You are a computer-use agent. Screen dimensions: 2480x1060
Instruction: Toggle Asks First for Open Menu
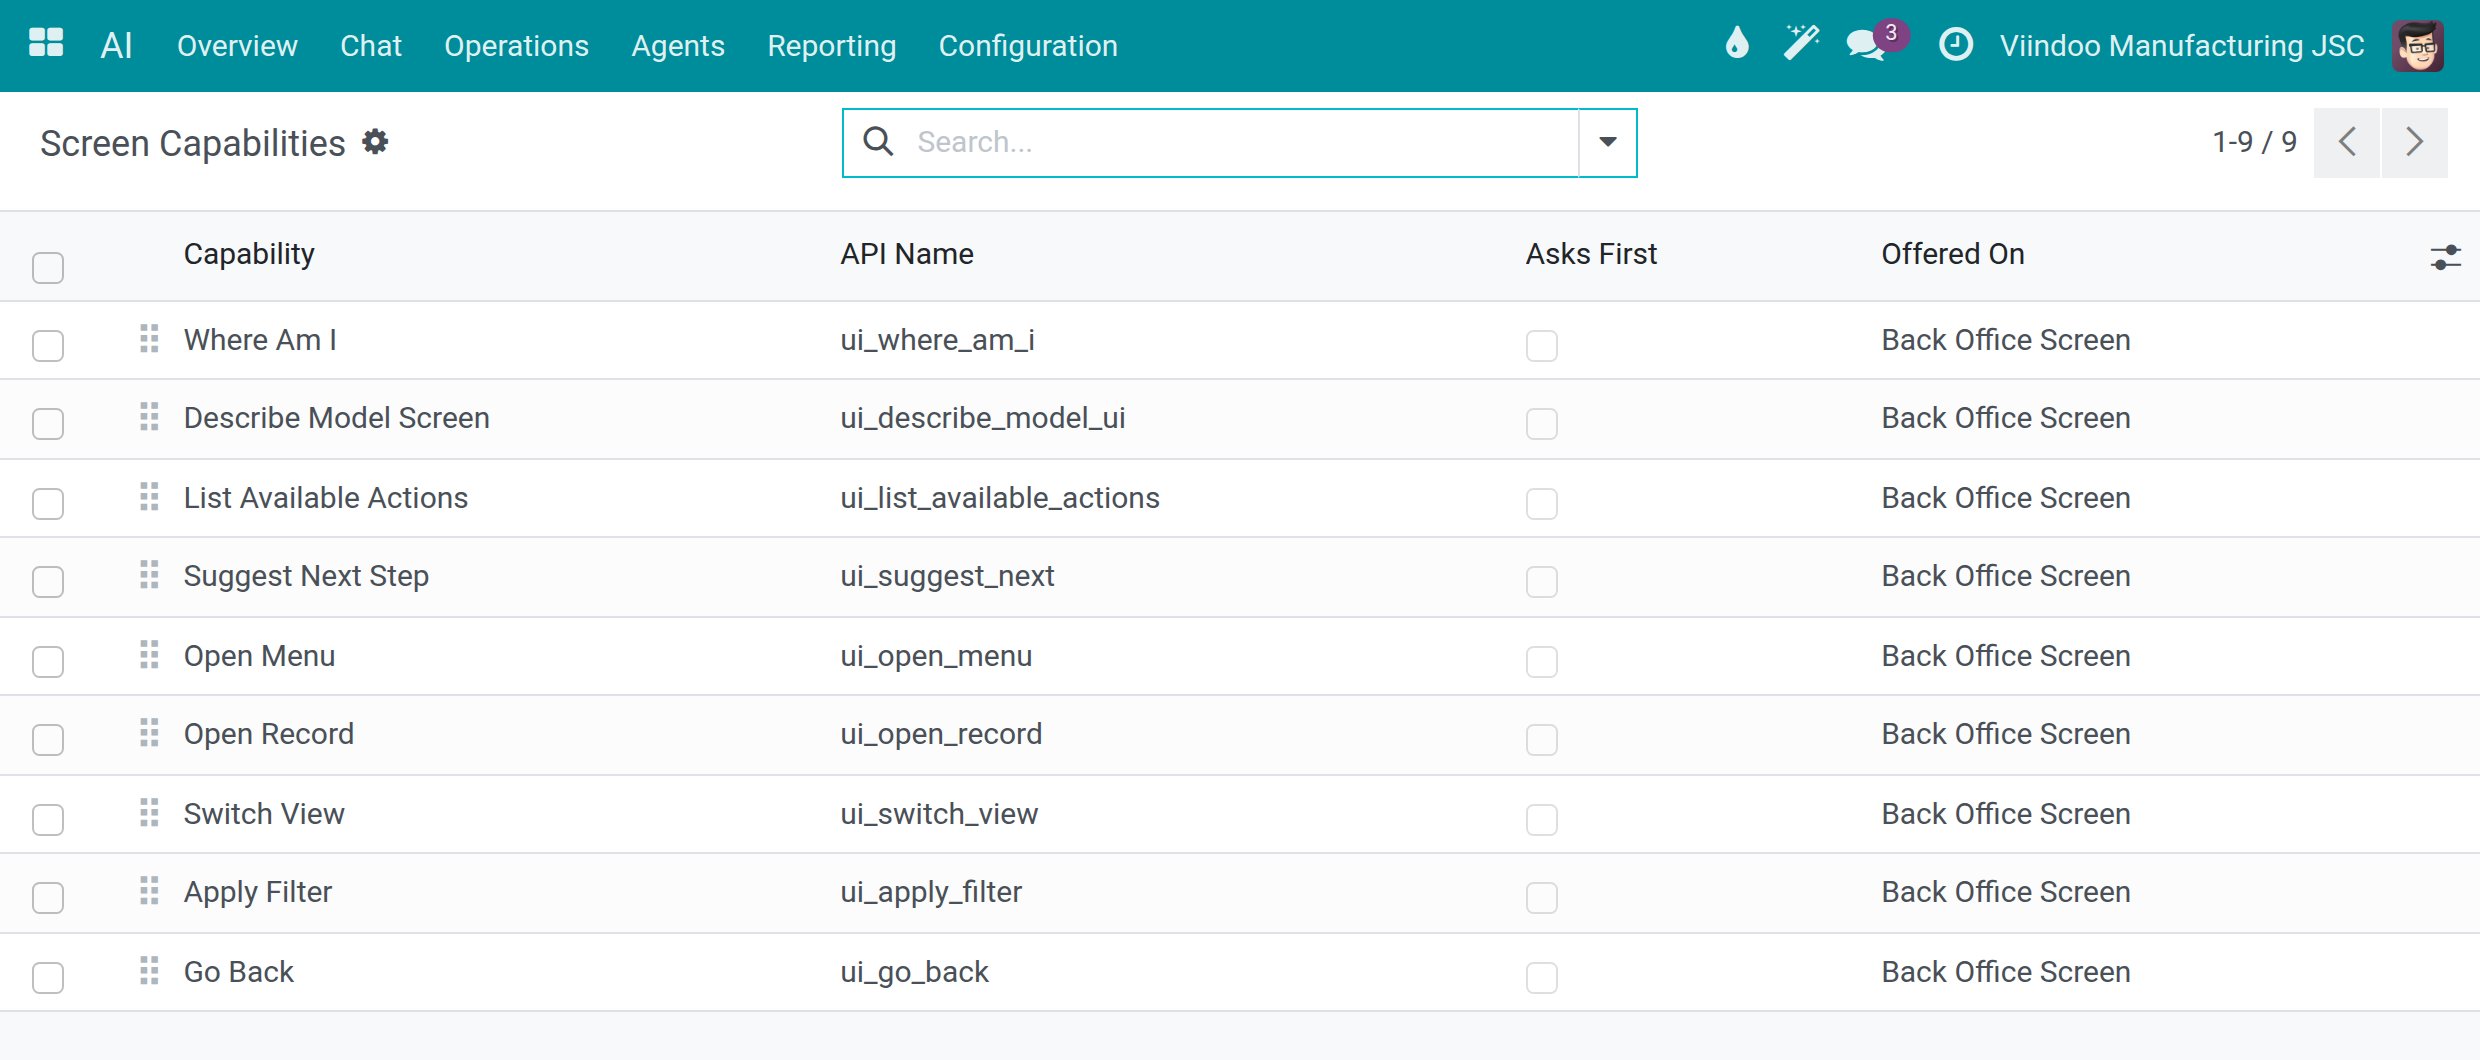click(x=1542, y=661)
